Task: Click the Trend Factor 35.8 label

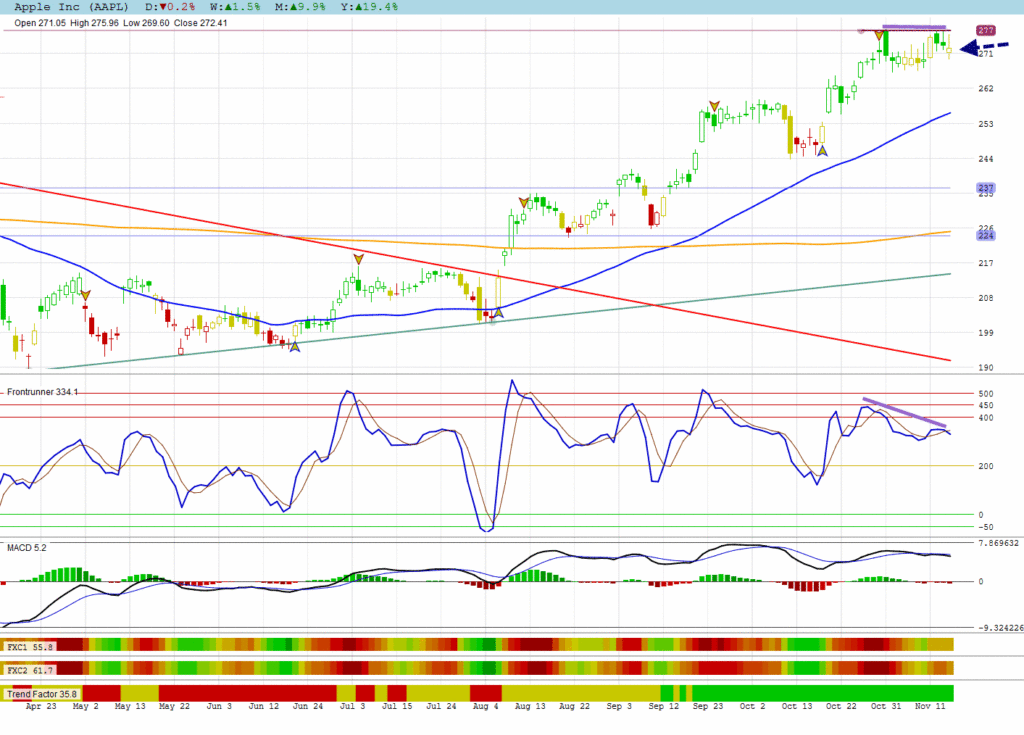Action: click(x=42, y=693)
